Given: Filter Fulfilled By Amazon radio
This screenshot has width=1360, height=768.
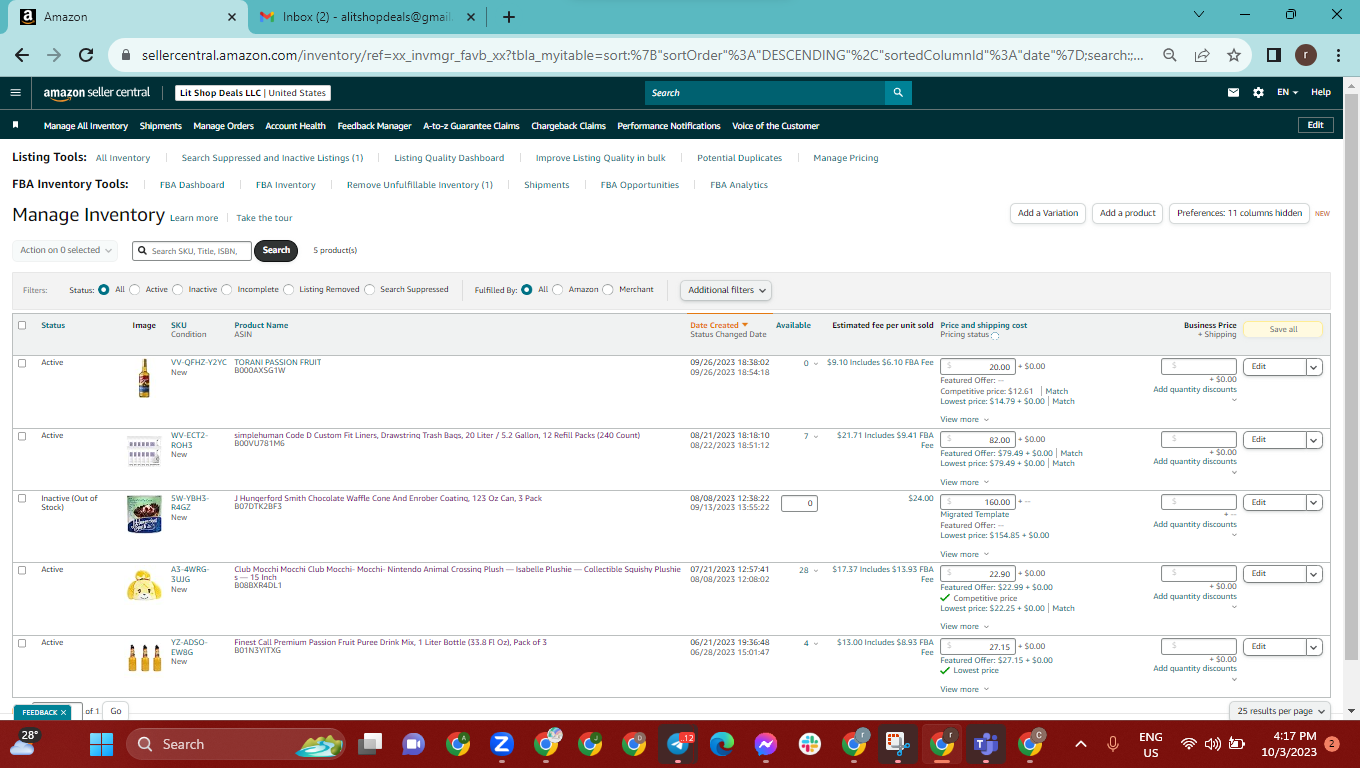Looking at the screenshot, I should 558,290.
